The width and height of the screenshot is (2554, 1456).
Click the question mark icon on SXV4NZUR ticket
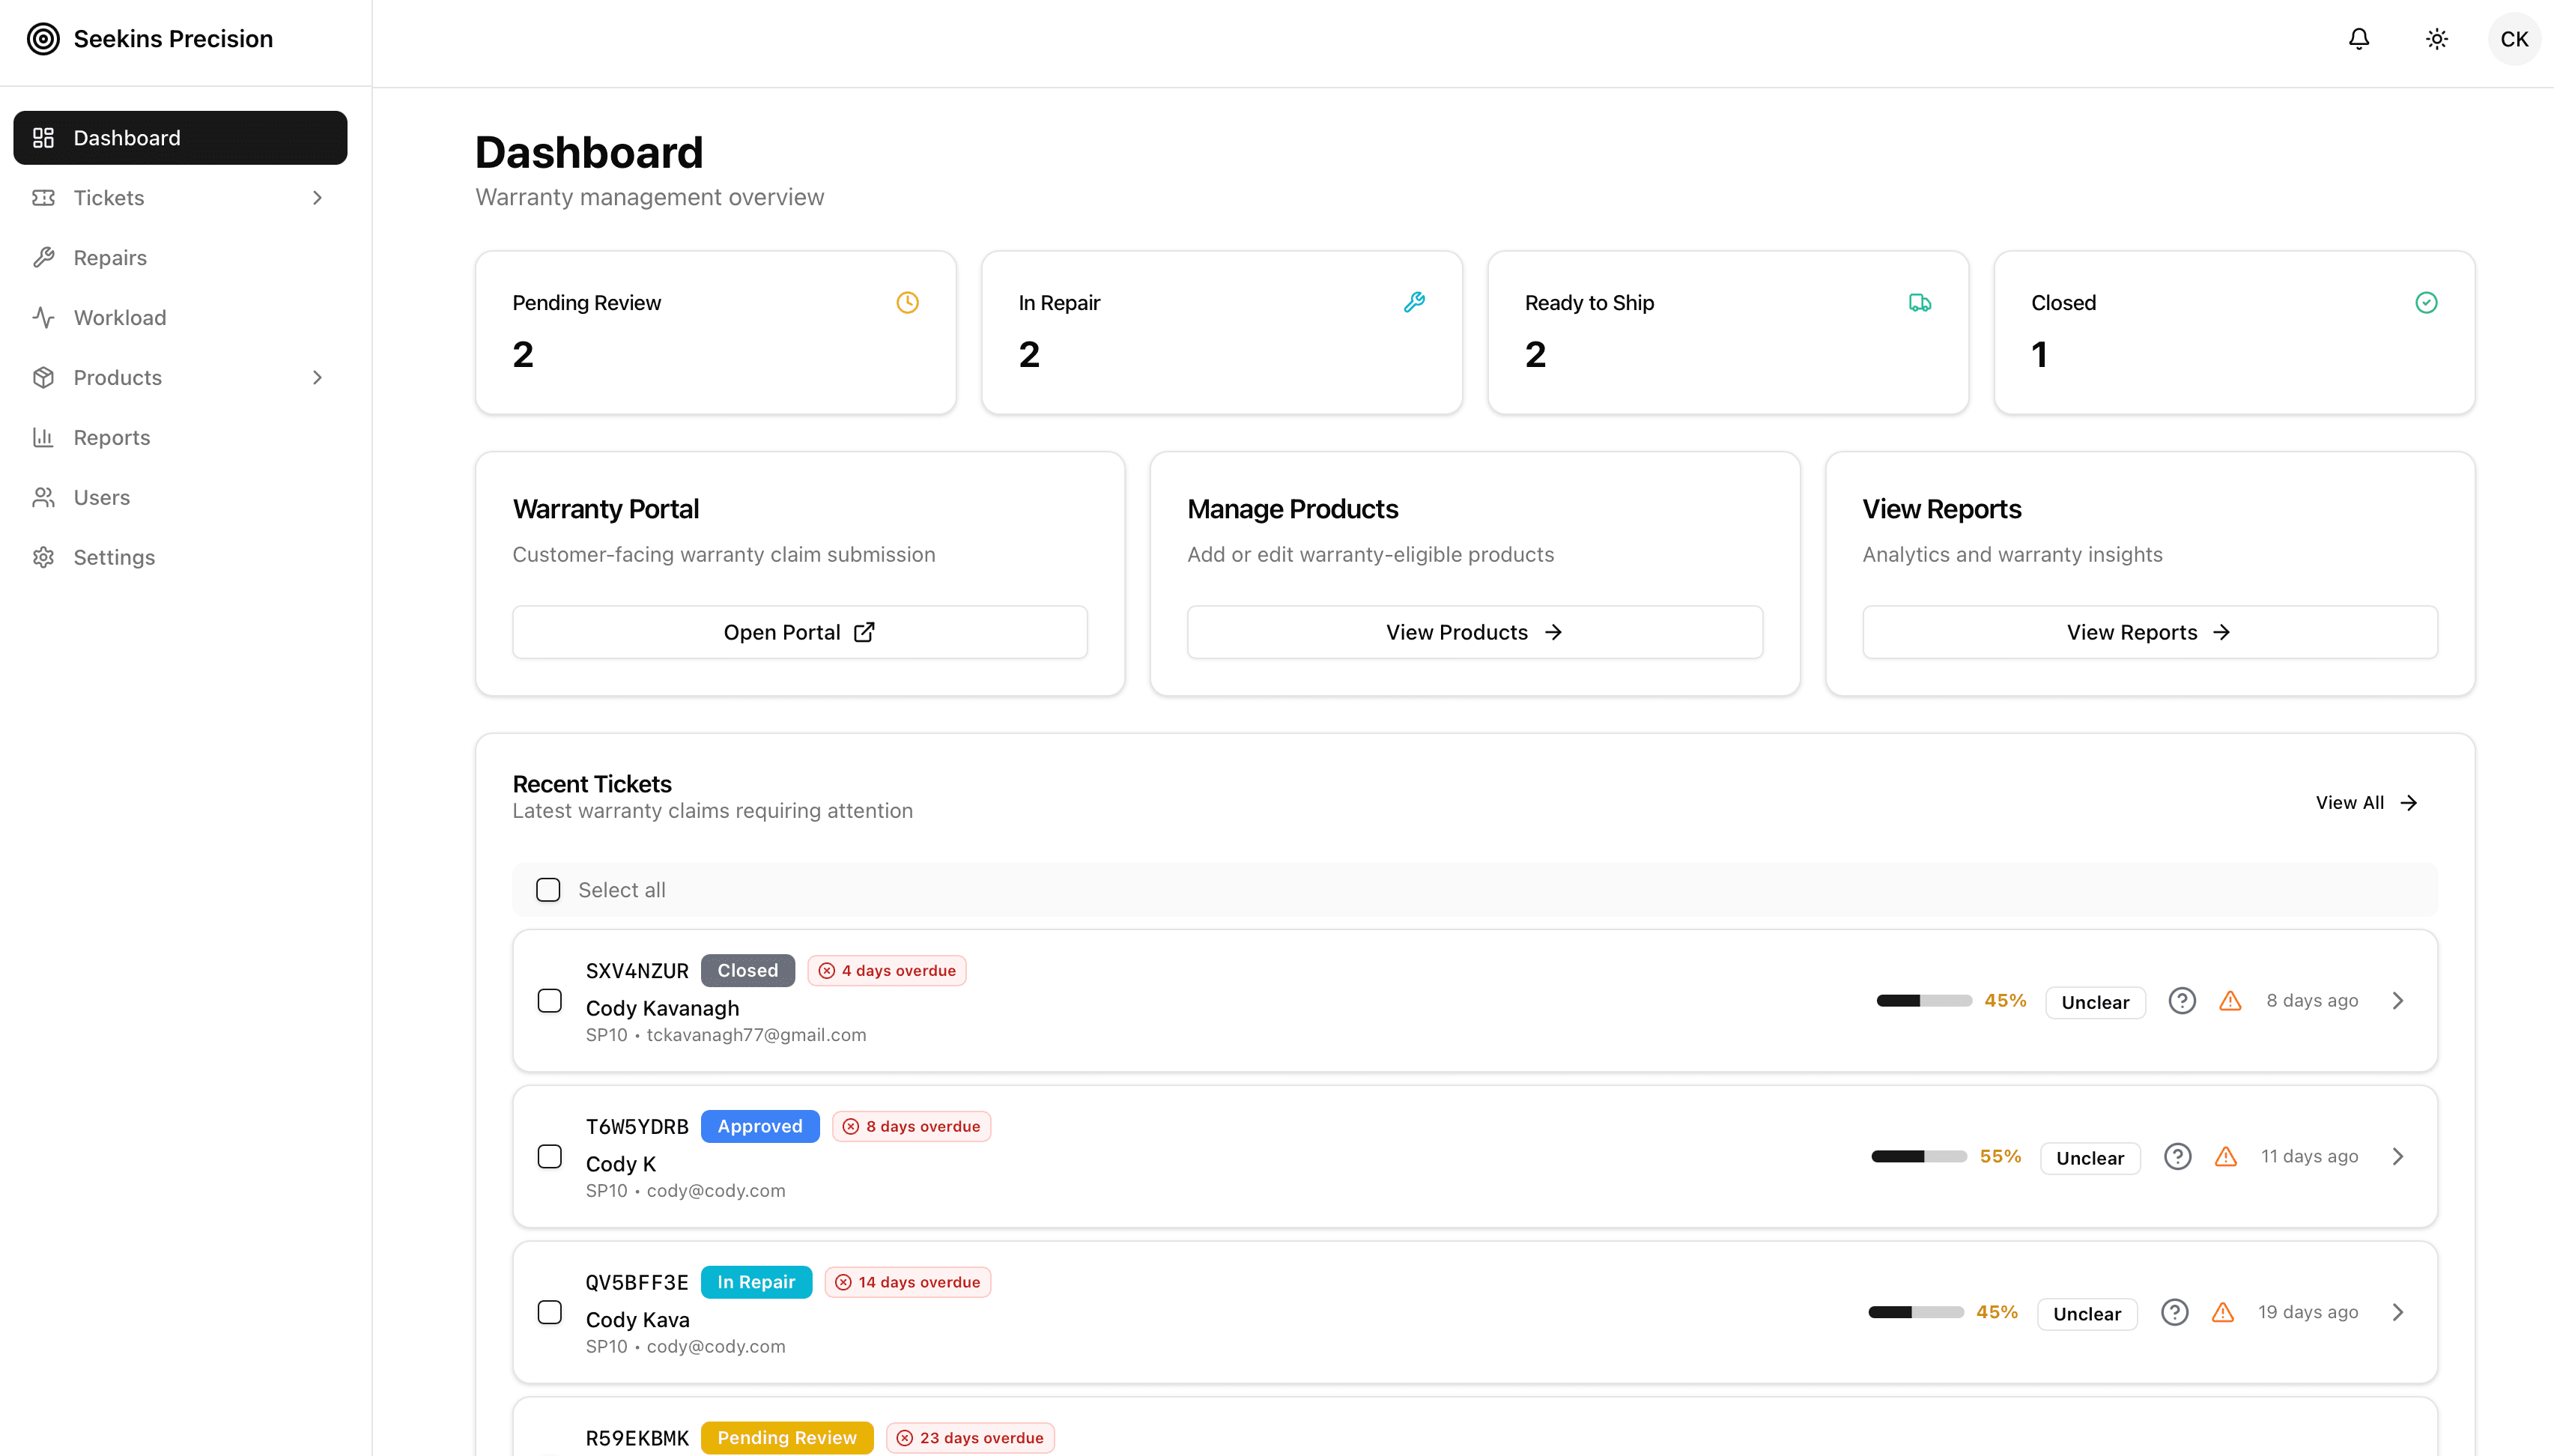pyautogui.click(x=2182, y=1000)
